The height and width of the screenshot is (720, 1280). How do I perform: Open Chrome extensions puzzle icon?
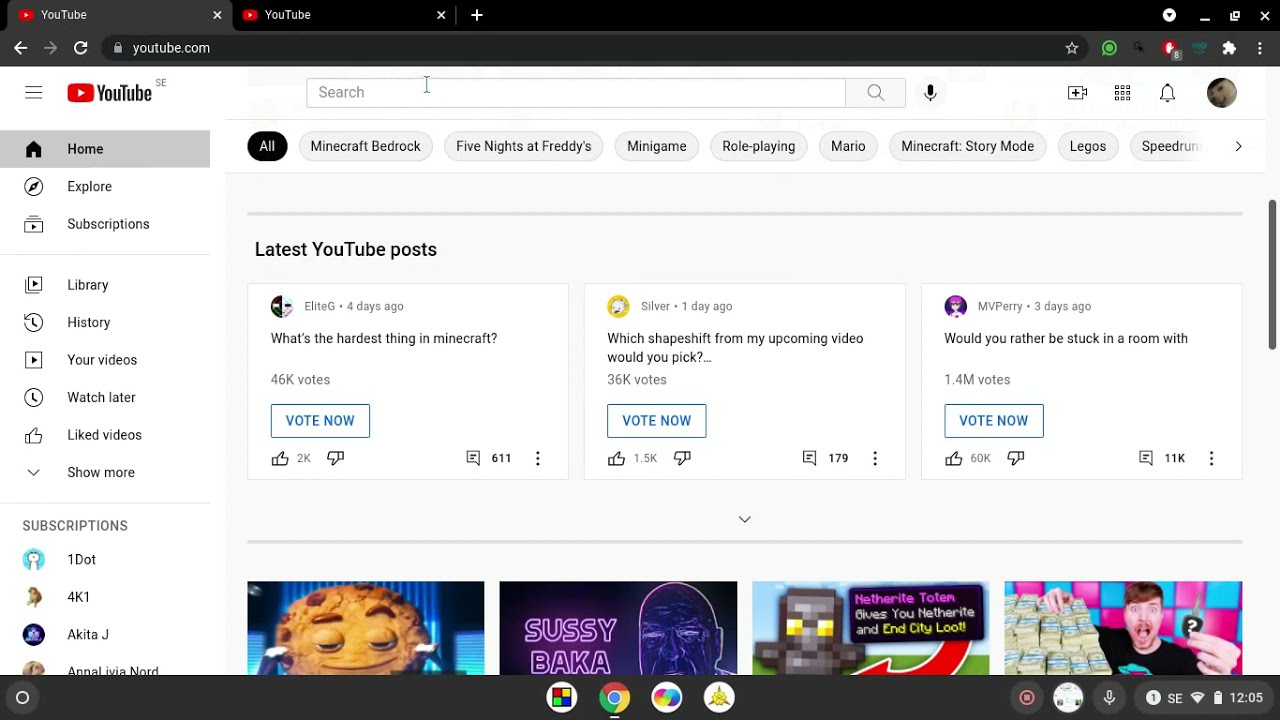[1229, 48]
